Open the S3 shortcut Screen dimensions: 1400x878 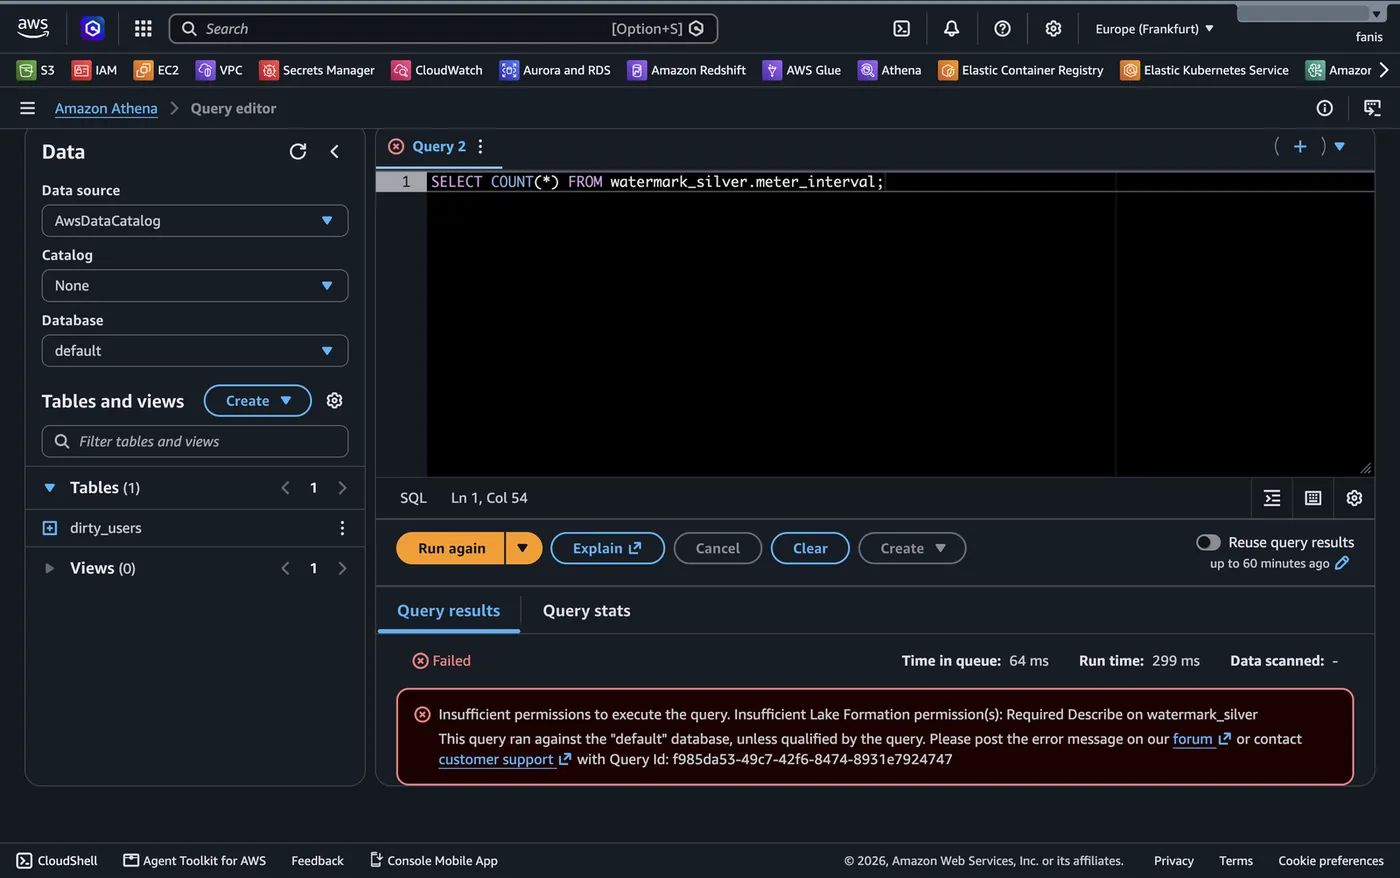[x=36, y=70]
